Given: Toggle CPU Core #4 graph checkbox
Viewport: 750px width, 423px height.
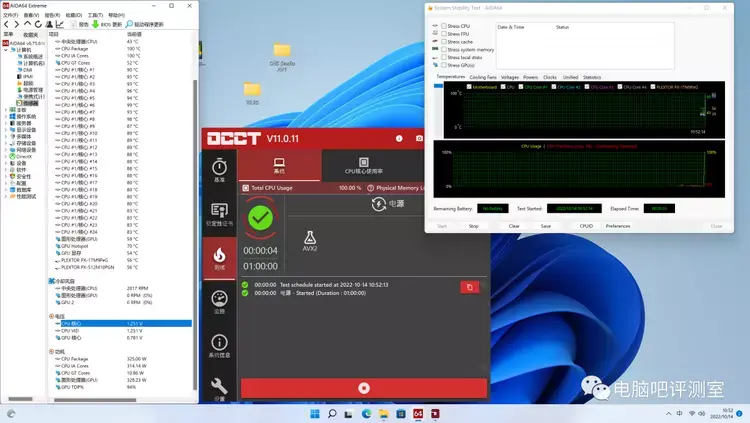Looking at the screenshot, I should click(620, 87).
